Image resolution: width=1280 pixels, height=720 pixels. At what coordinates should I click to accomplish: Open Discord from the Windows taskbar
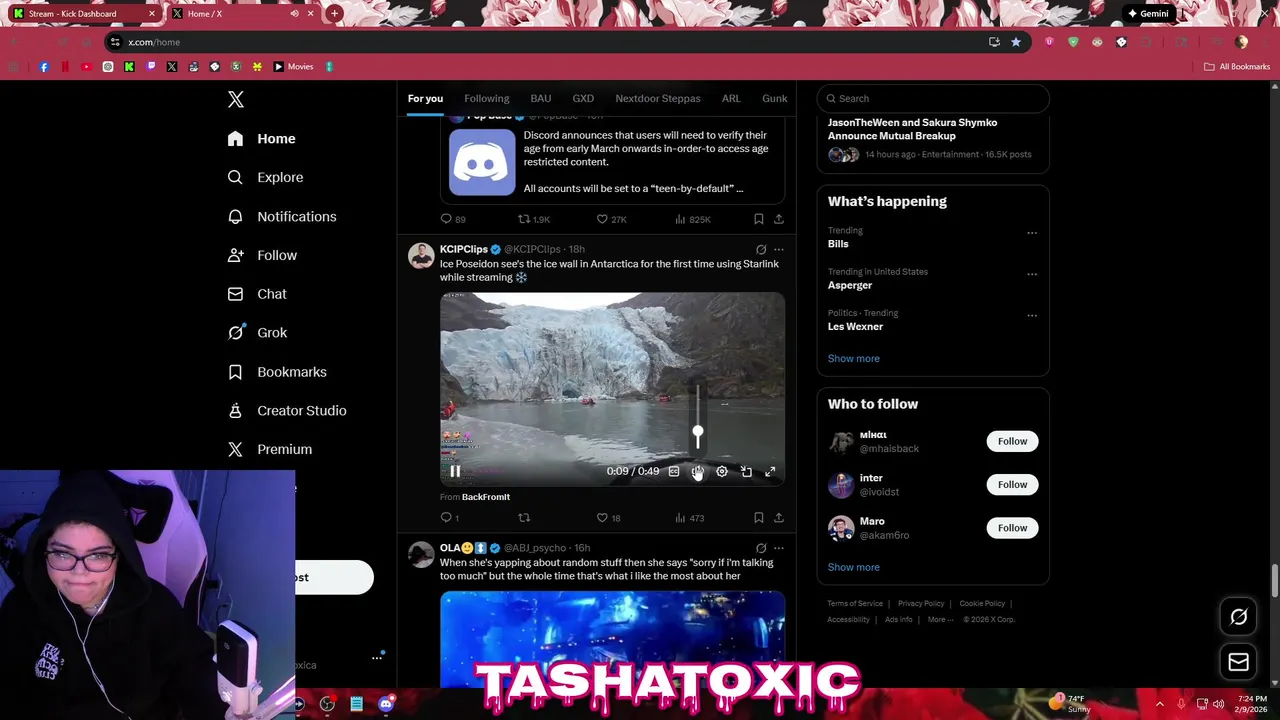coord(386,704)
